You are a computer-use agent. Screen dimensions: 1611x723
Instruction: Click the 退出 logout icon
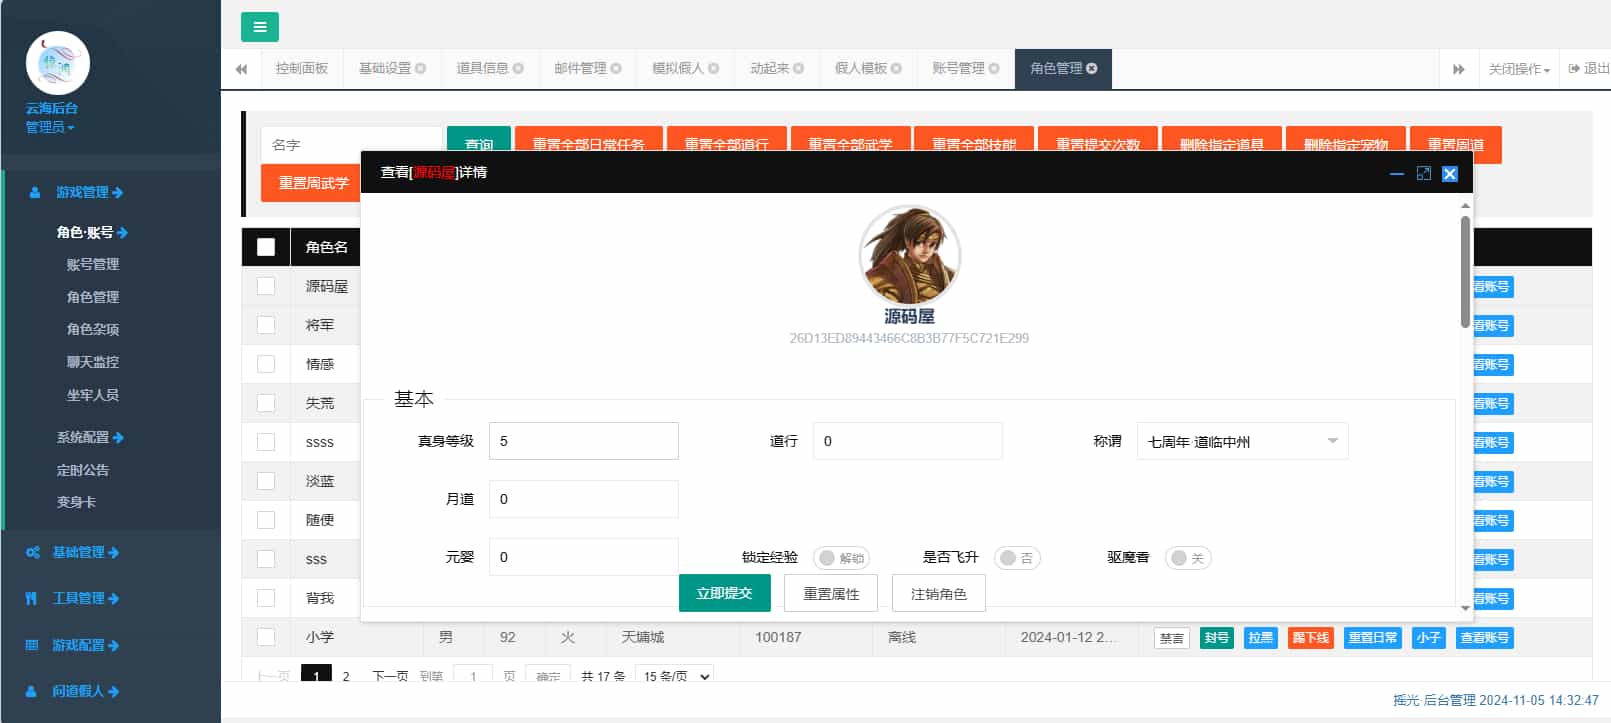(x=1574, y=68)
